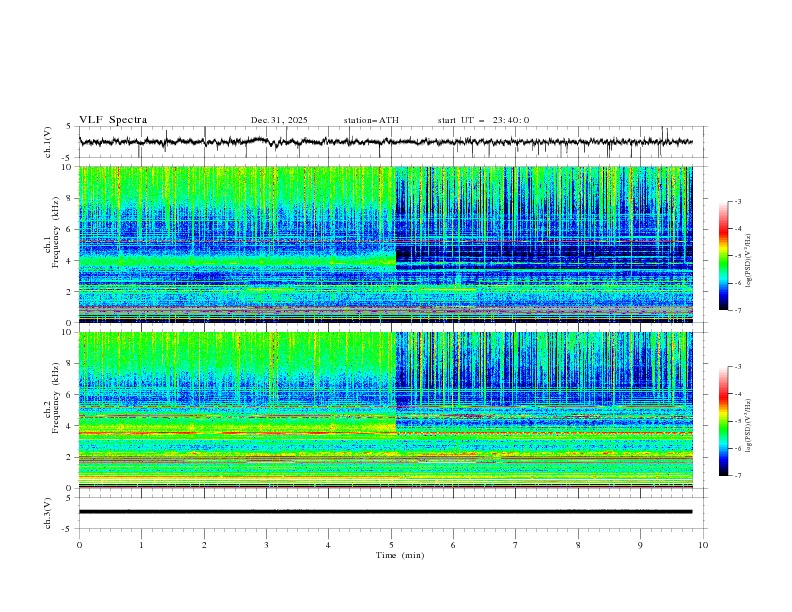Viewport: 792px width, 612px height.
Task: Click time axis tick label "1"
Action: pyautogui.click(x=141, y=545)
